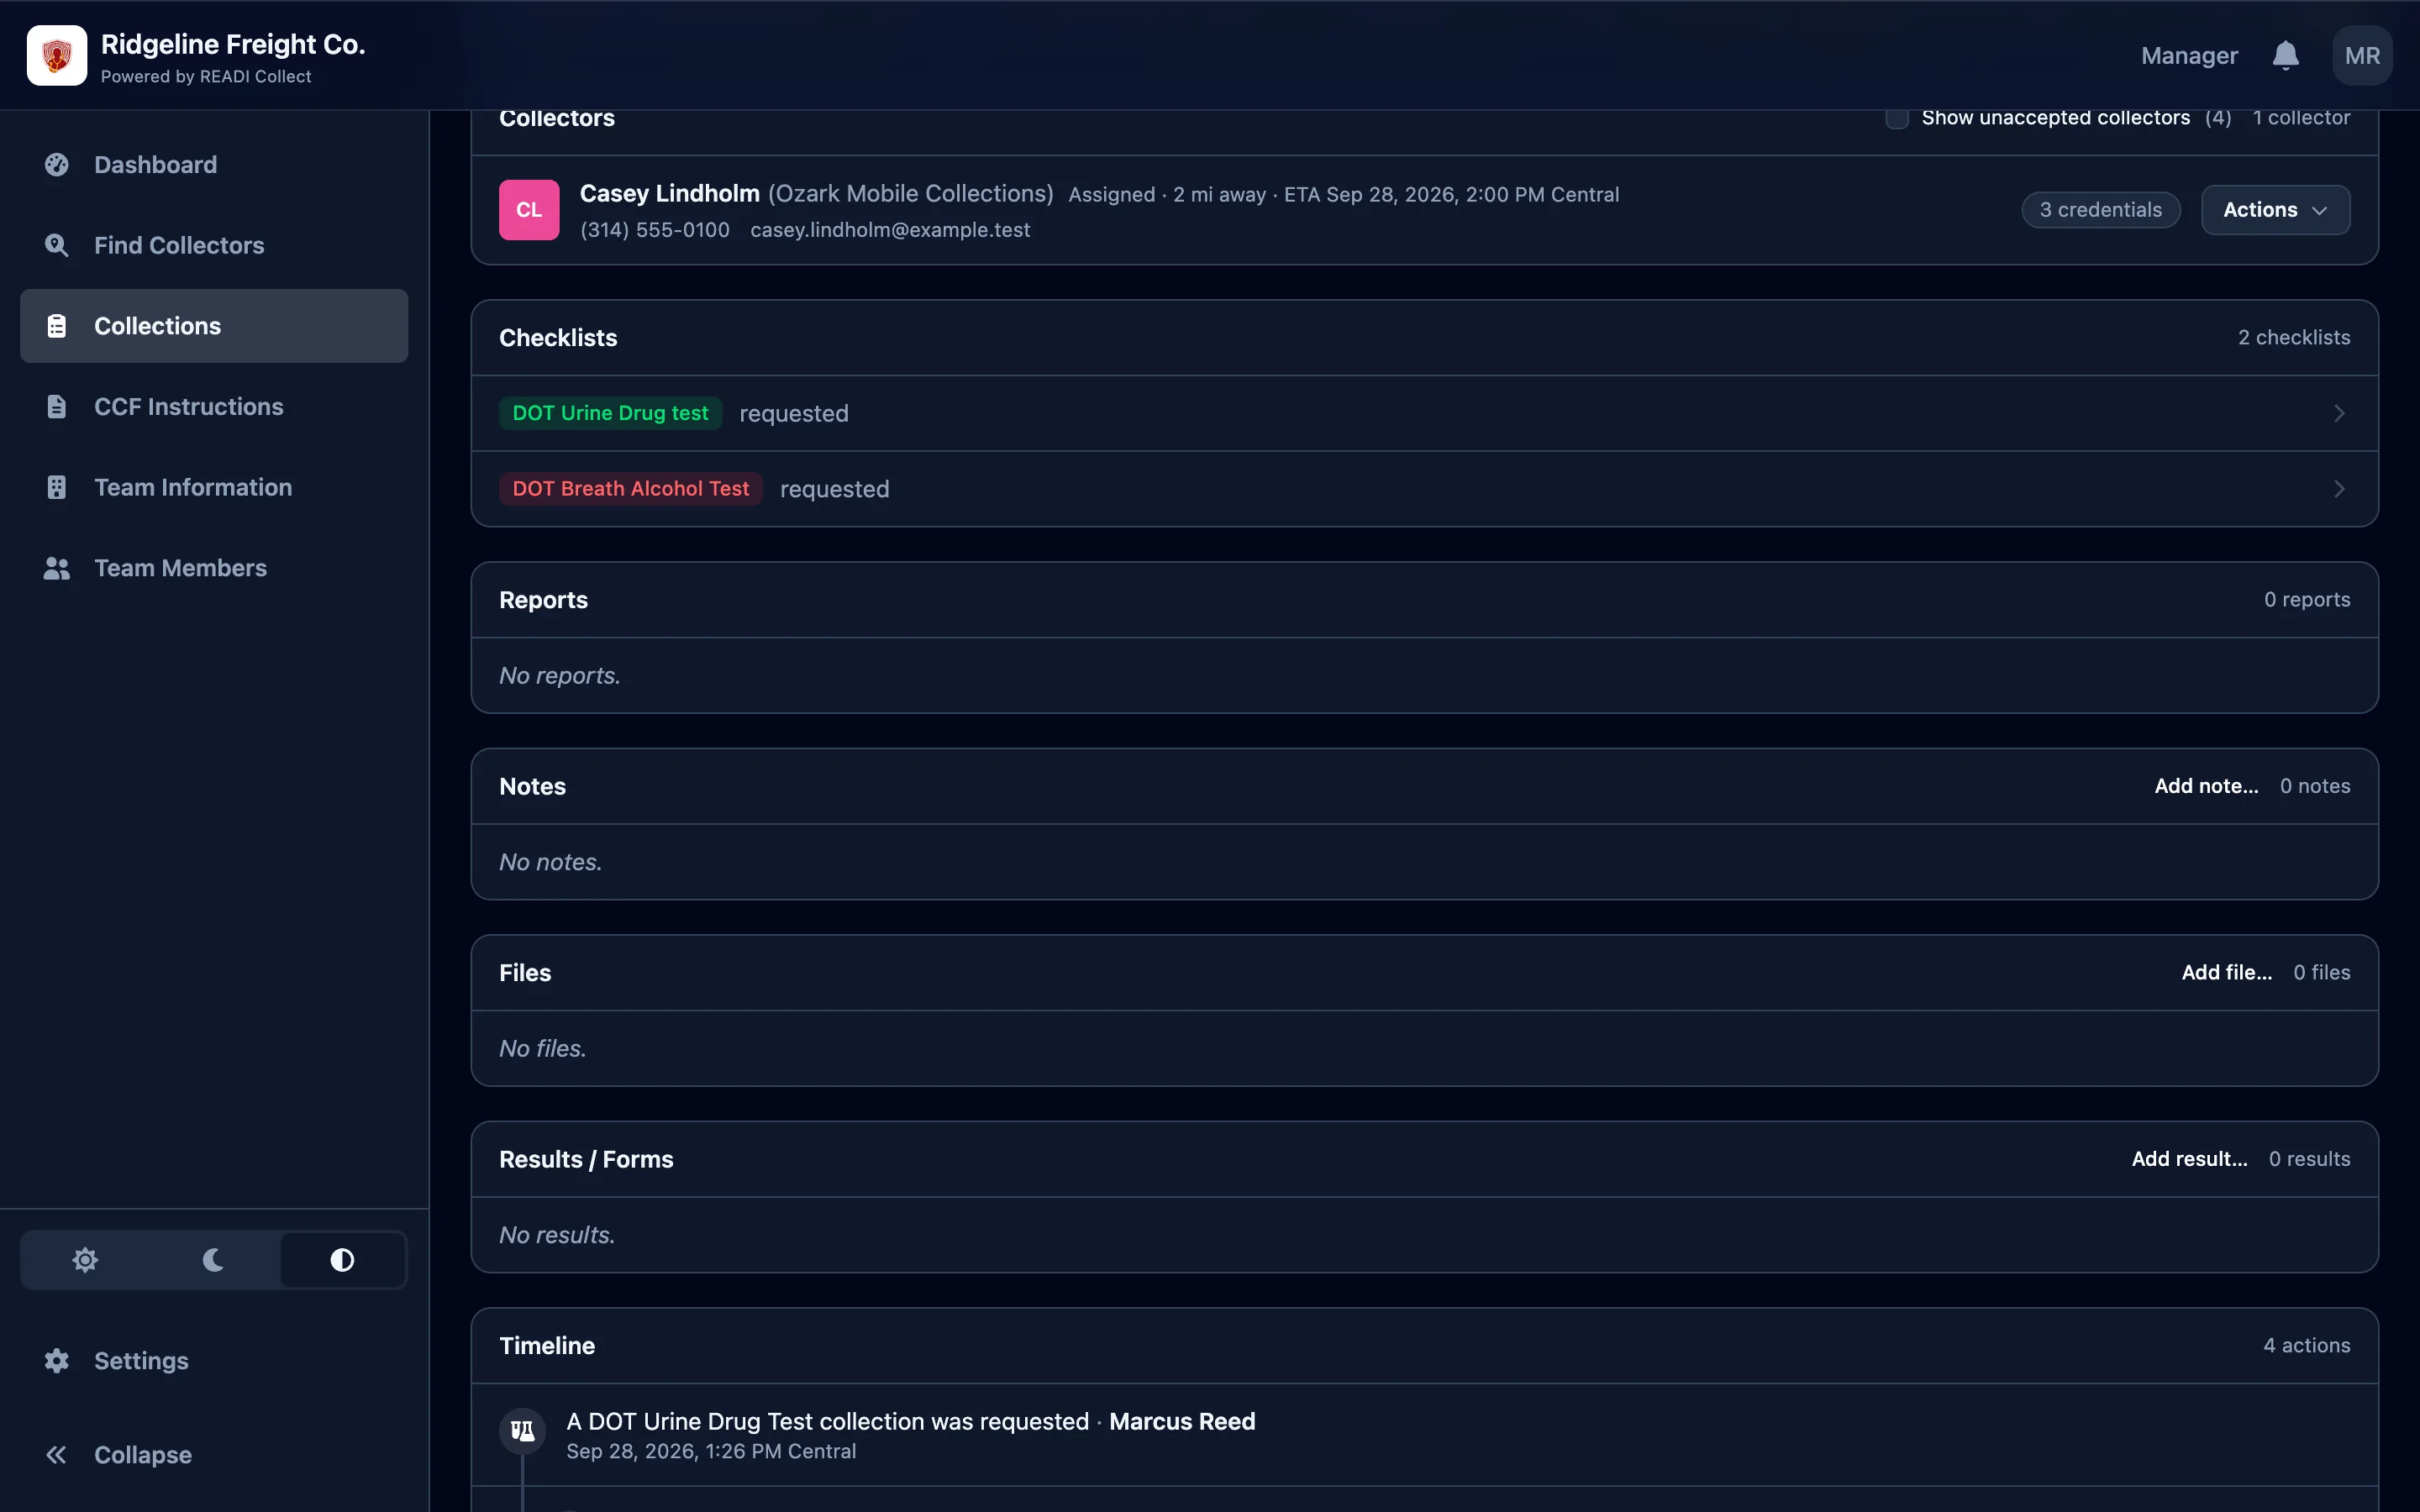Open CCF Instructions section
Image resolution: width=2420 pixels, height=1512 pixels.
(214, 407)
